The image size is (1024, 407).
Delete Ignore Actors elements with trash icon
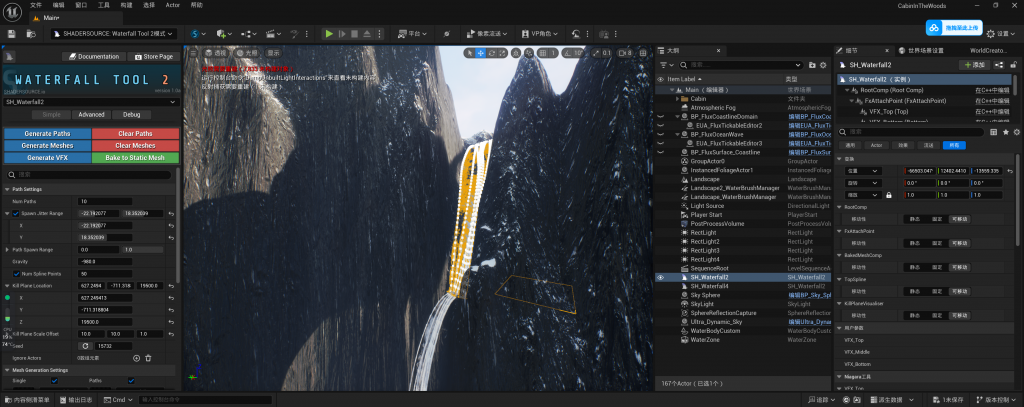(x=148, y=357)
